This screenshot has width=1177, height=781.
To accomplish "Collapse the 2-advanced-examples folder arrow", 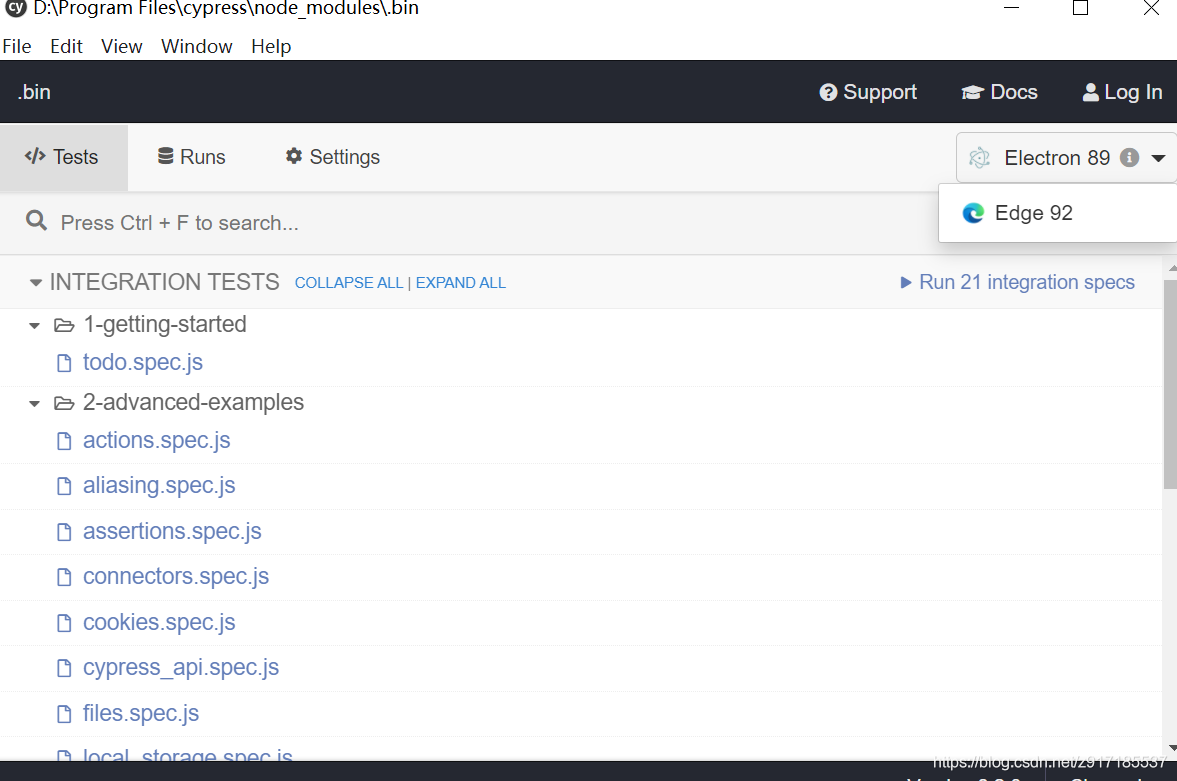I will pyautogui.click(x=34, y=404).
